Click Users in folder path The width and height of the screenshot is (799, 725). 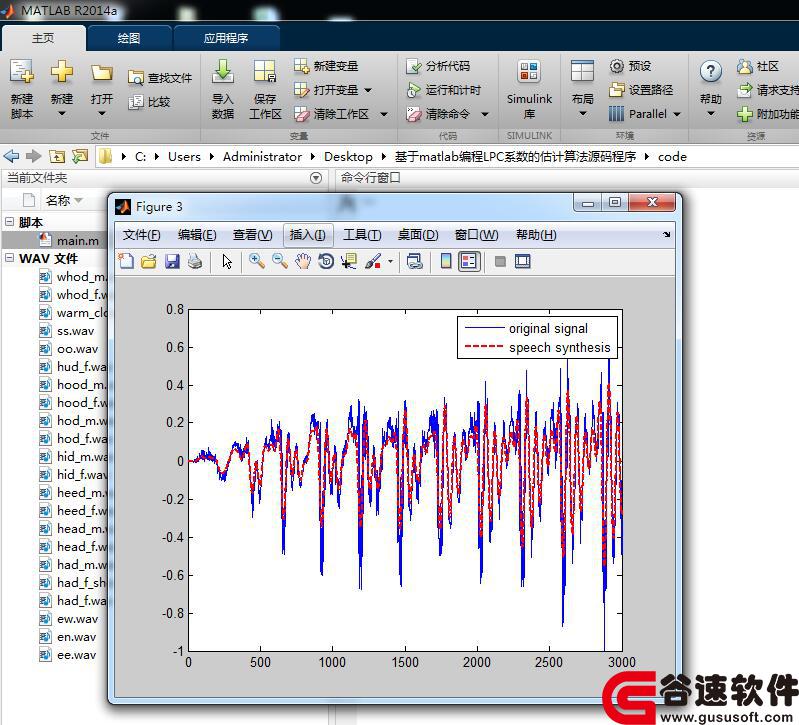pyautogui.click(x=184, y=156)
